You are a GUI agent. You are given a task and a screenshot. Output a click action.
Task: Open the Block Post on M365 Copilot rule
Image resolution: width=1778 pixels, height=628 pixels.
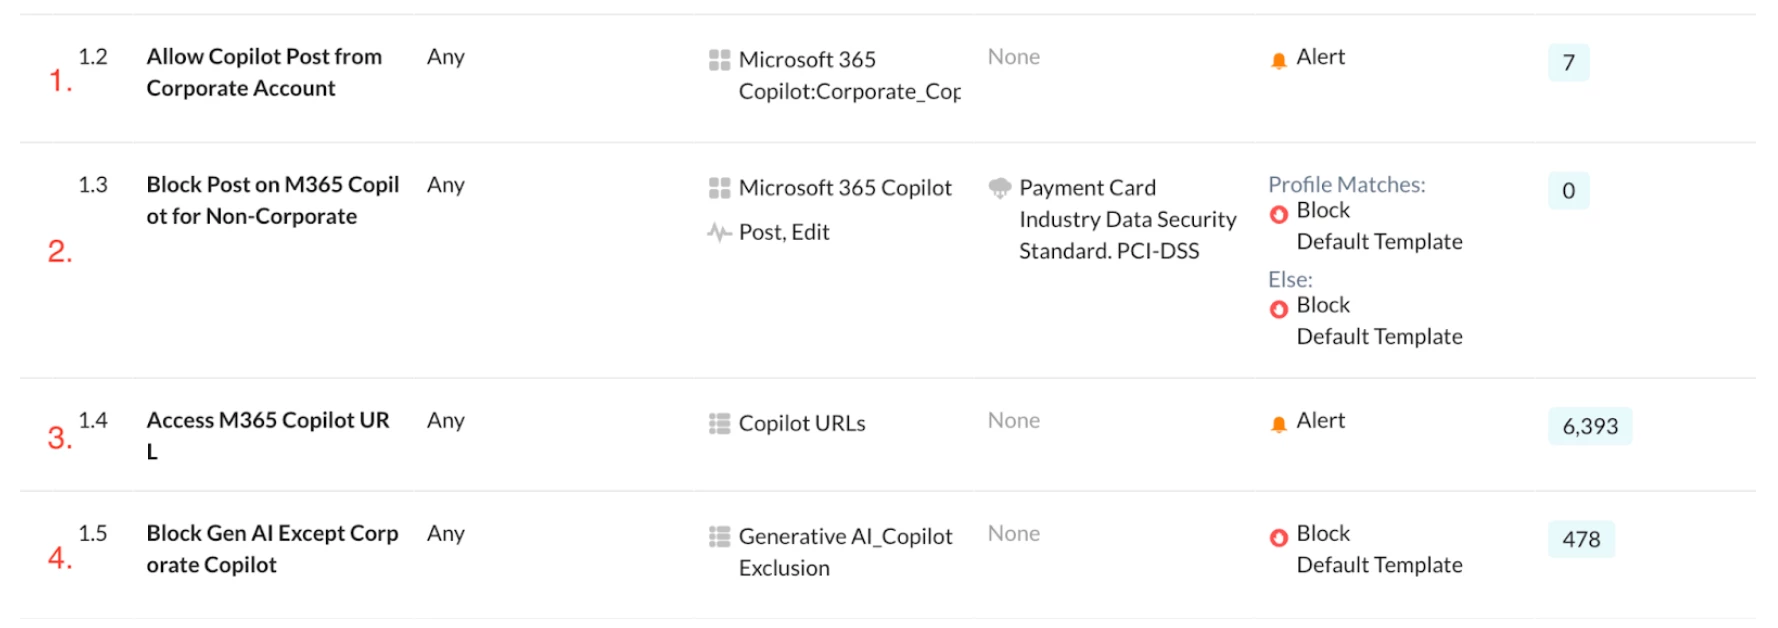[272, 200]
